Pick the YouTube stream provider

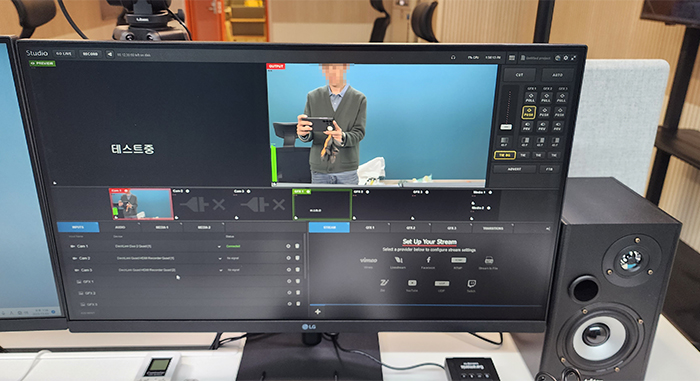(412, 283)
